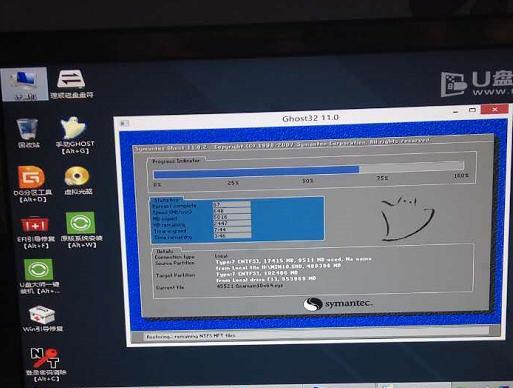Open the 原版系统安装 installer icon

(81, 230)
